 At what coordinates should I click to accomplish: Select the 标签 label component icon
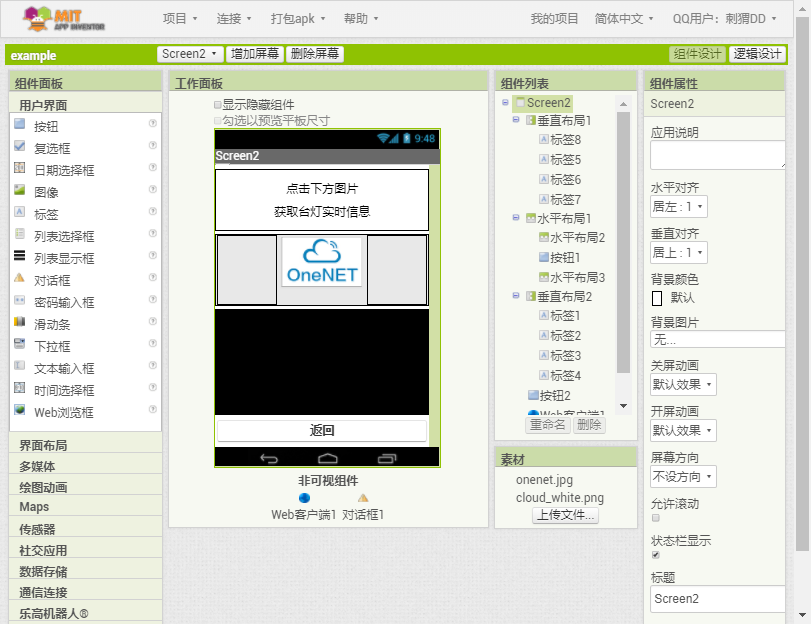coord(20,212)
